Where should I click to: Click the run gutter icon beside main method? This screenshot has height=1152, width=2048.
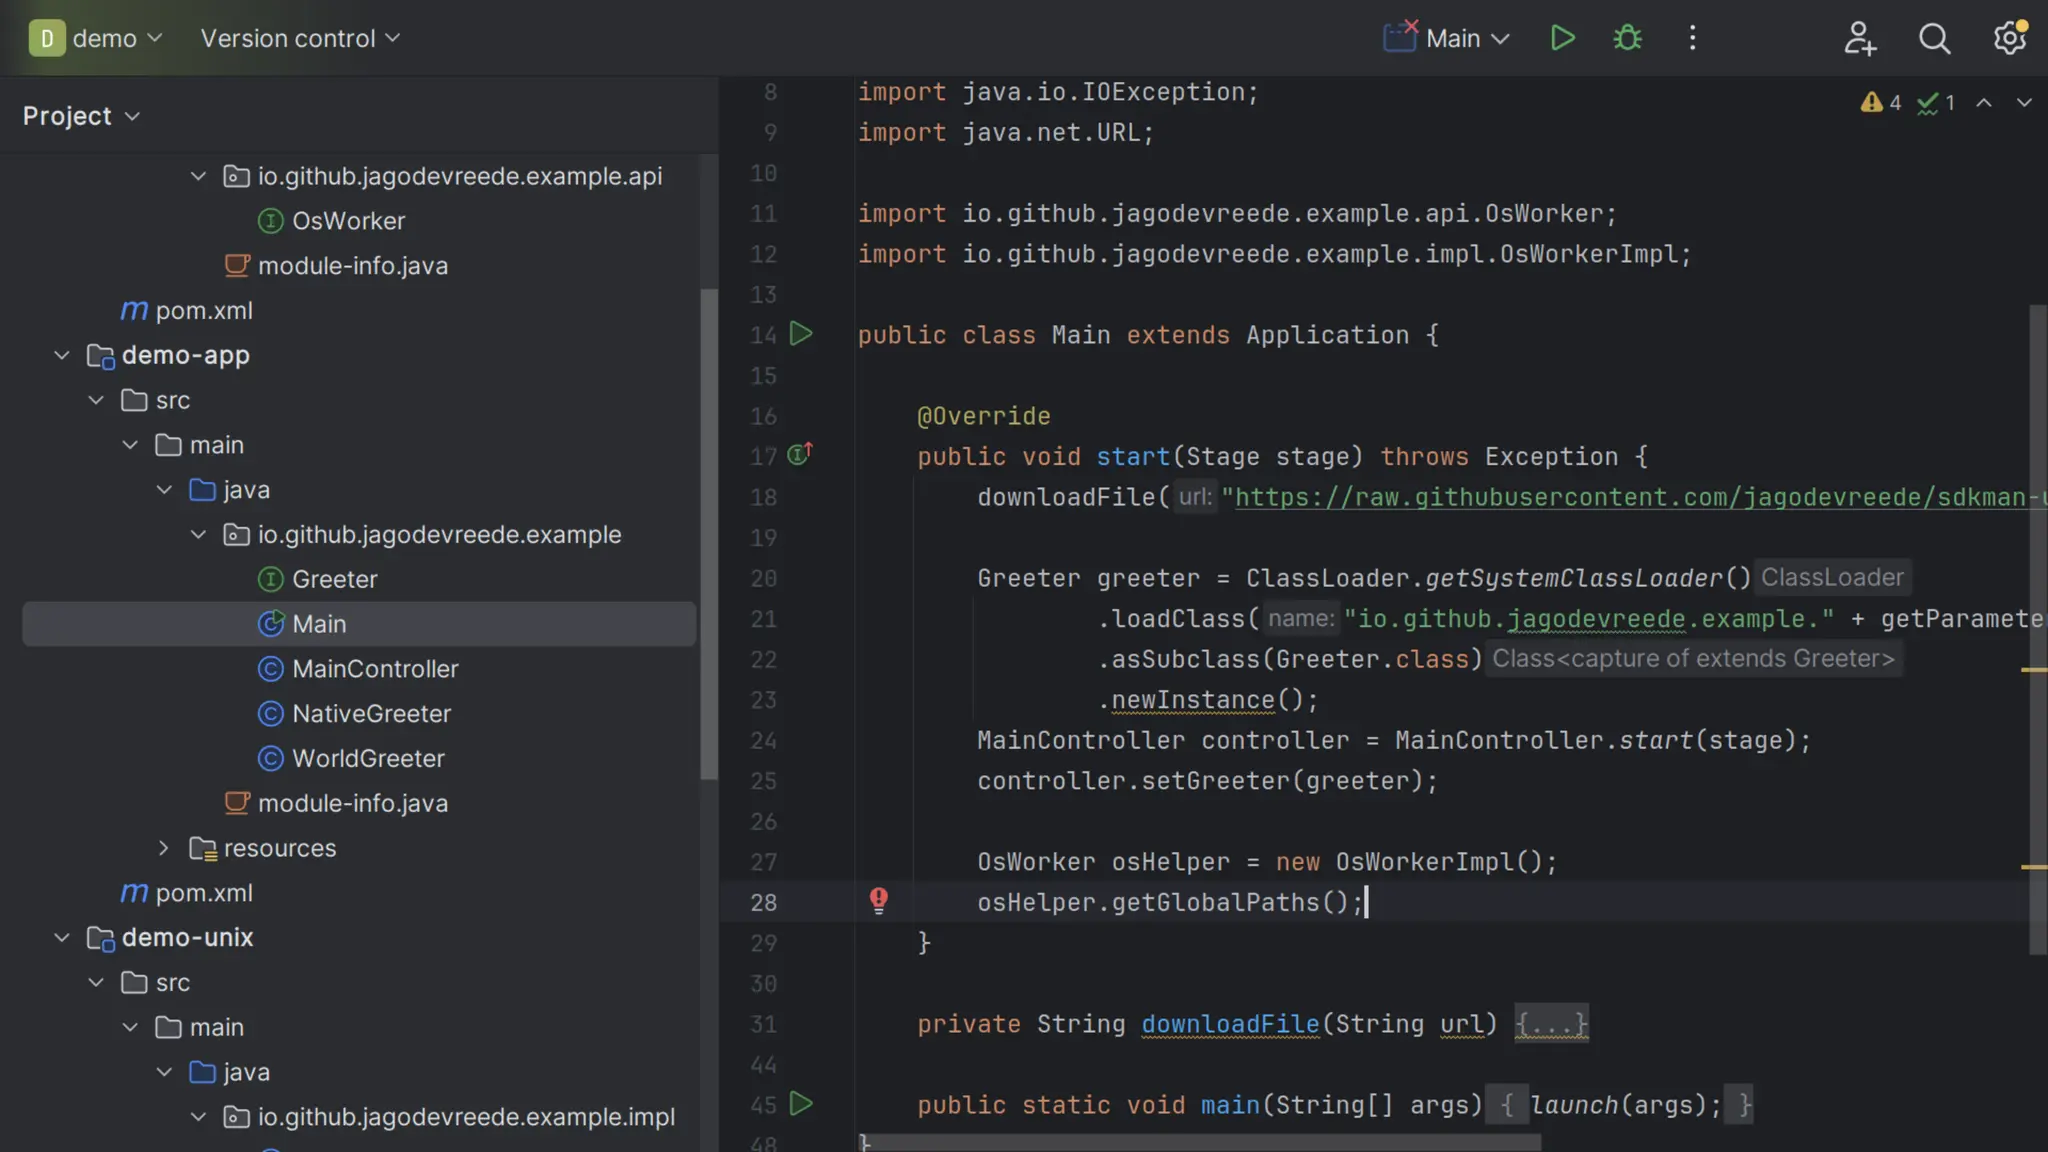click(x=801, y=1104)
